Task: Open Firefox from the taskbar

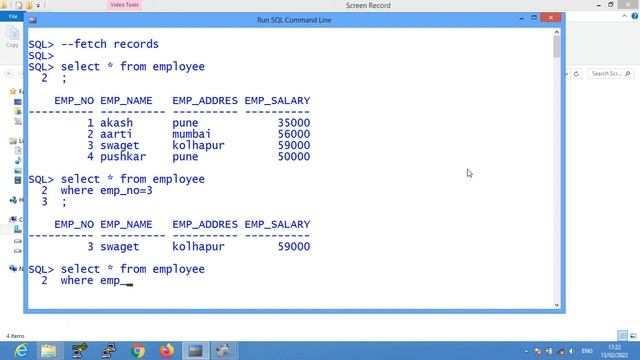Action: tap(167, 351)
